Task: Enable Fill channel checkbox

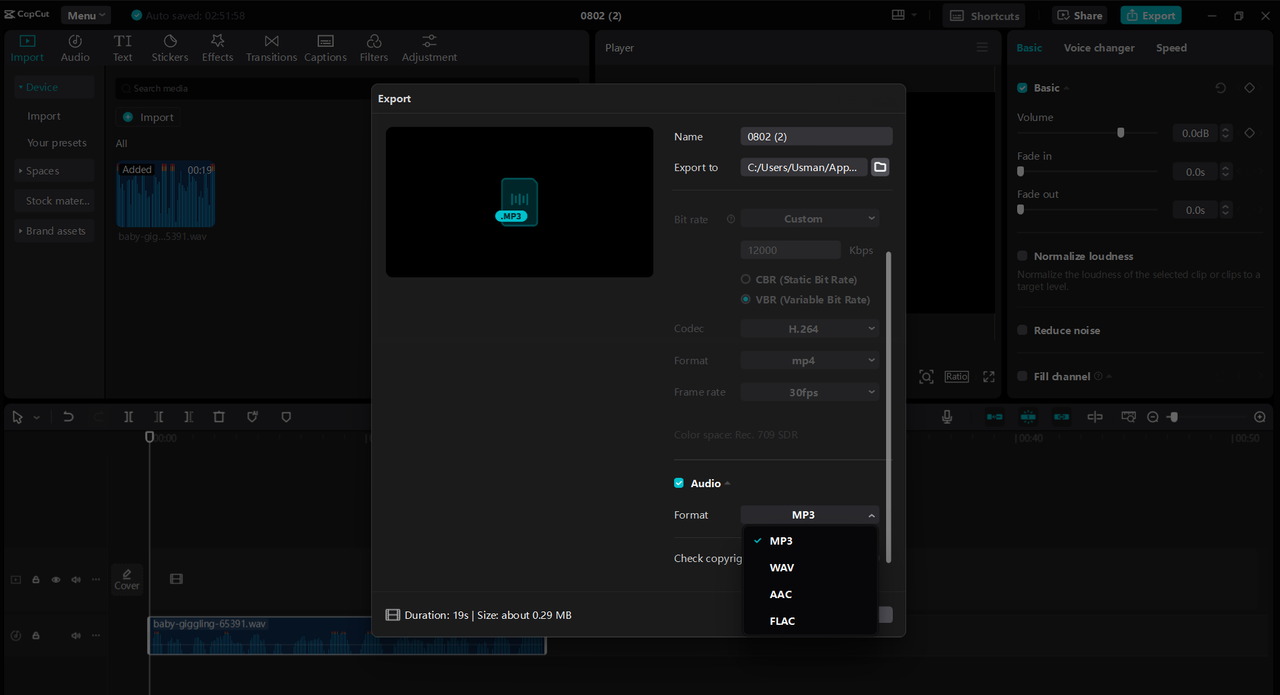Action: (x=1022, y=376)
